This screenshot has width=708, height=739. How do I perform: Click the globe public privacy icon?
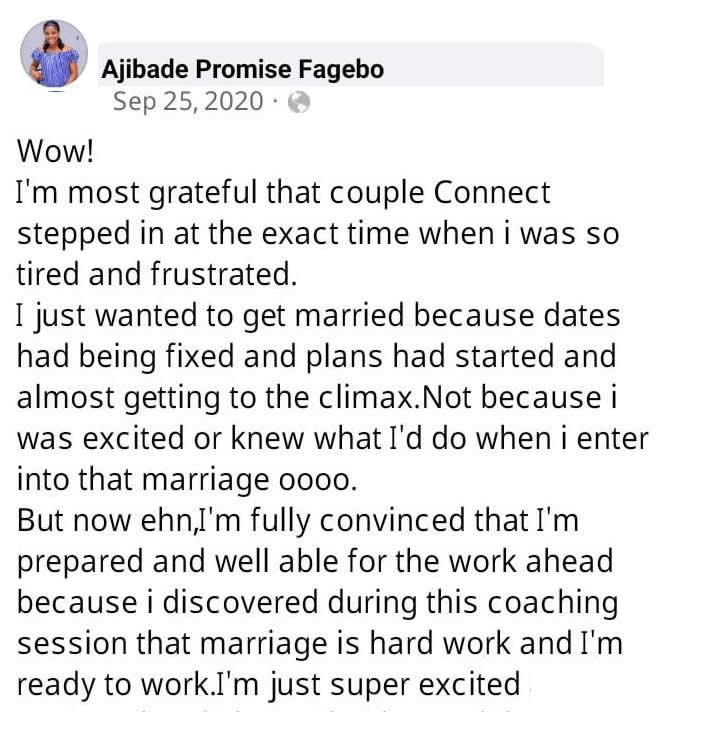299,102
